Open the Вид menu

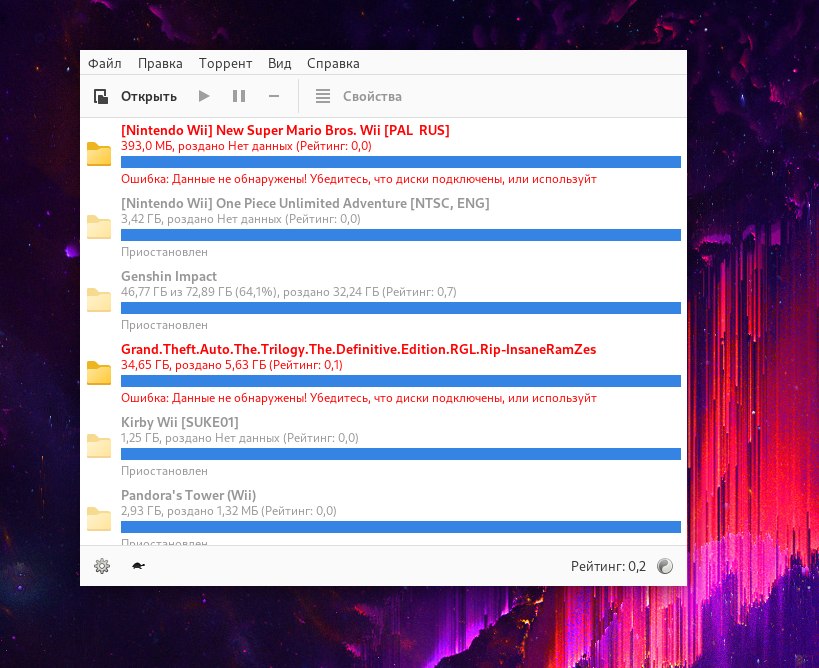[x=279, y=63]
